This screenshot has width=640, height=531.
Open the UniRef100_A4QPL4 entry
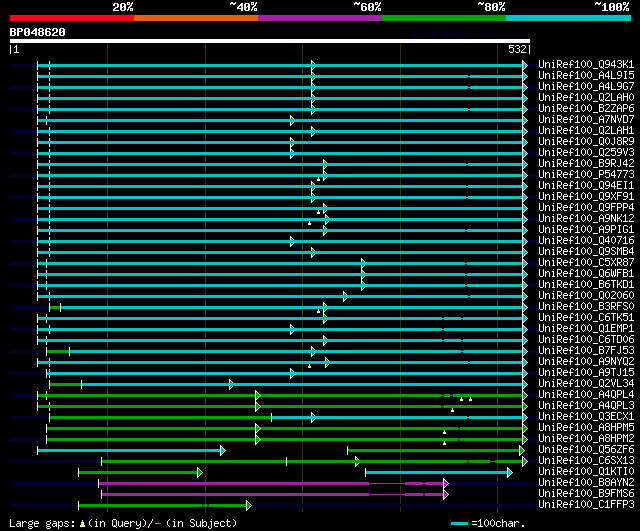586,394
